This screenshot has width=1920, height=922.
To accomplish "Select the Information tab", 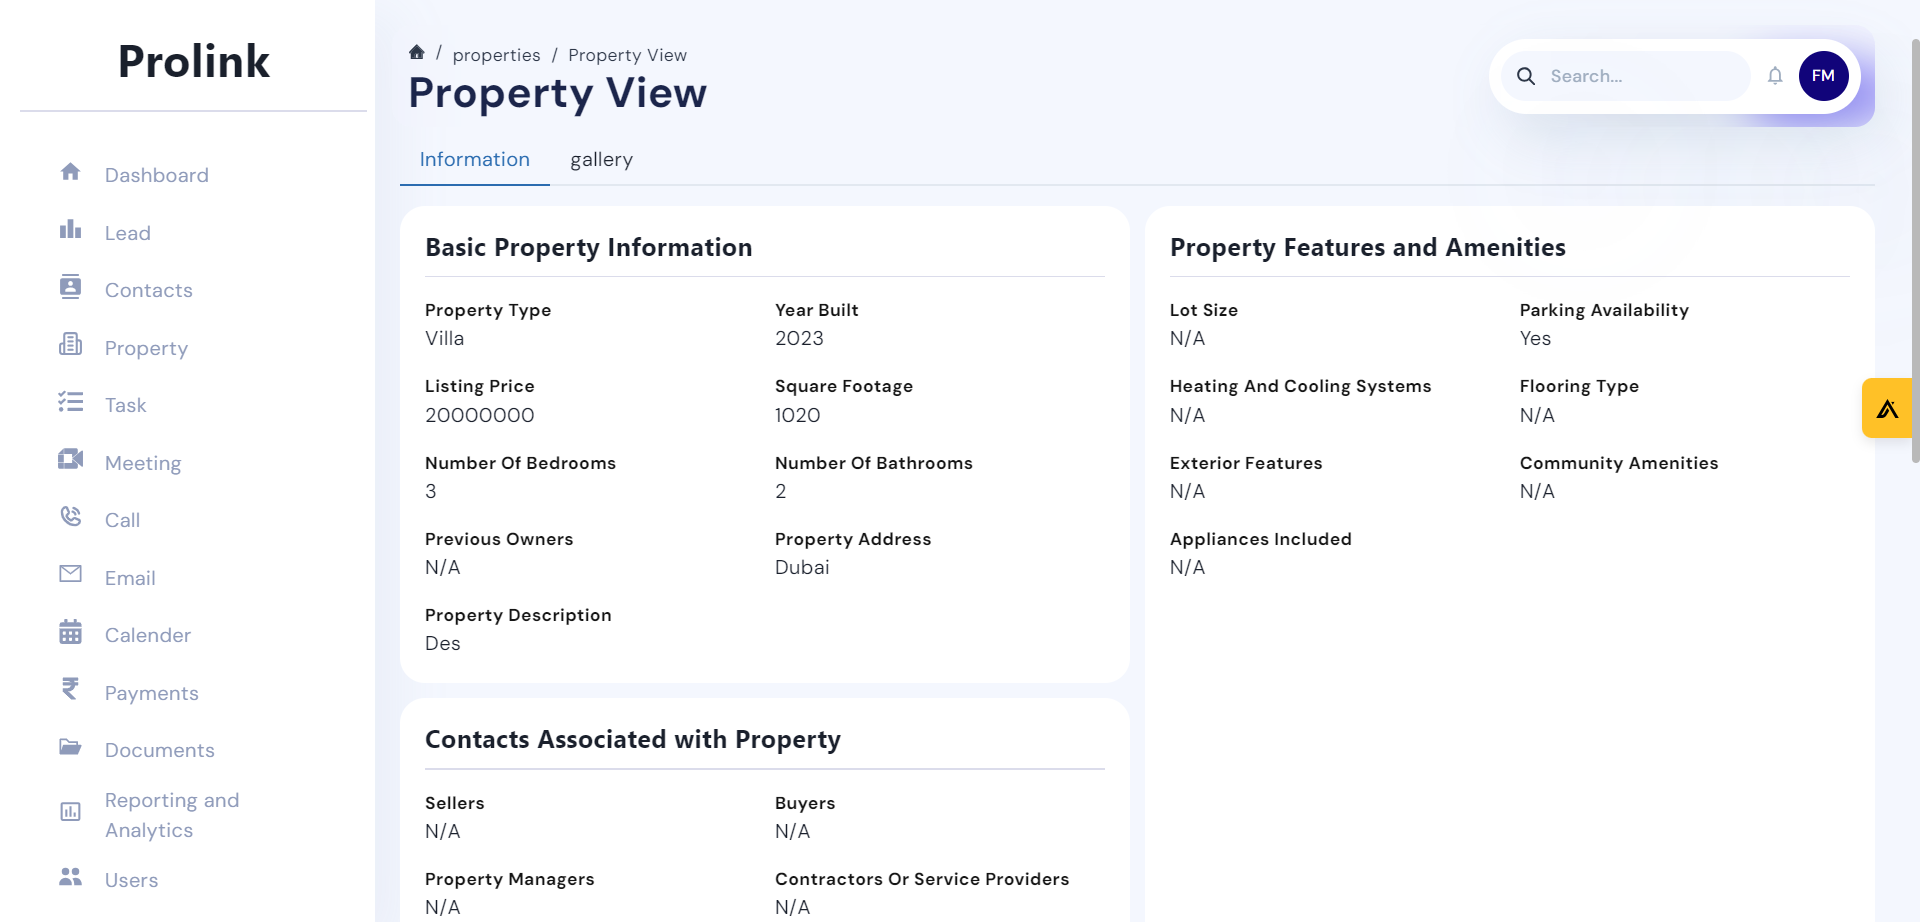I will point(474,159).
